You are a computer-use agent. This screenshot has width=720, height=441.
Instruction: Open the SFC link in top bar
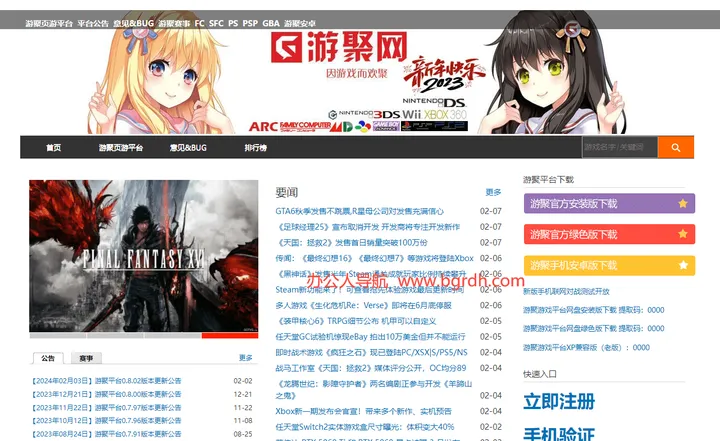(x=216, y=23)
